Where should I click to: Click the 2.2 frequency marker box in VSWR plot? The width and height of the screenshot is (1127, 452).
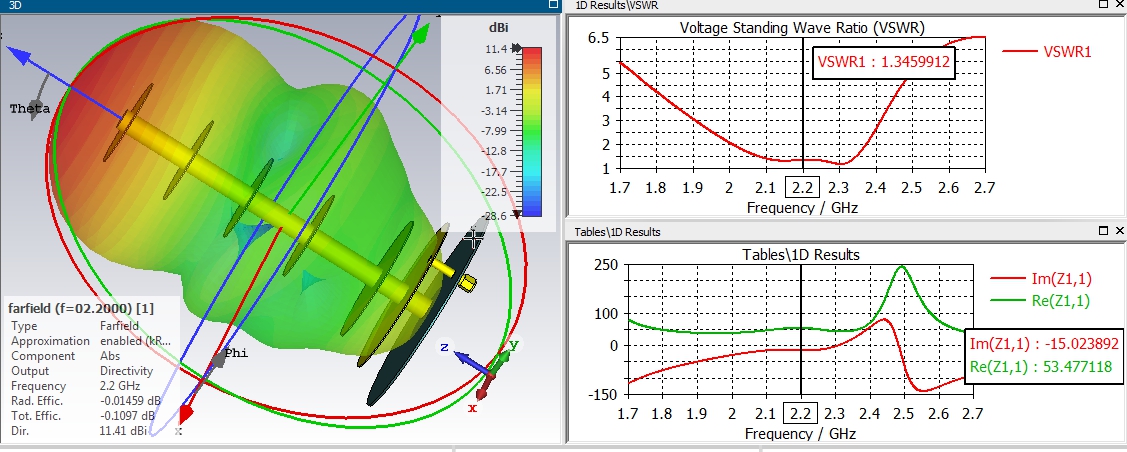pyautogui.click(x=802, y=188)
